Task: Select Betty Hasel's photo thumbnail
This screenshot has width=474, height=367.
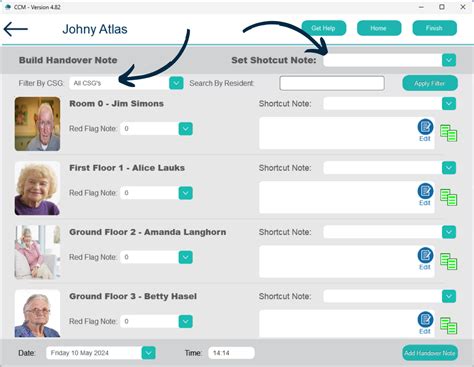Action: [x=38, y=314]
